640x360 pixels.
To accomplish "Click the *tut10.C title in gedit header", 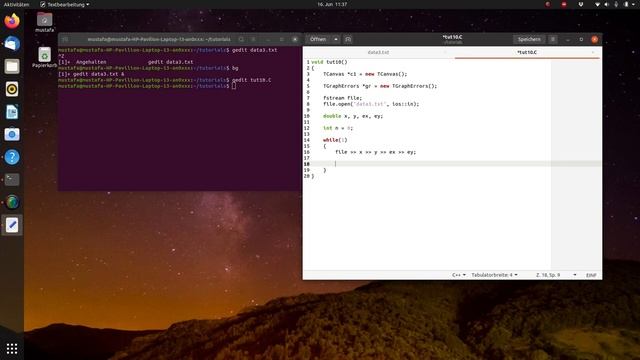I will coord(452,37).
